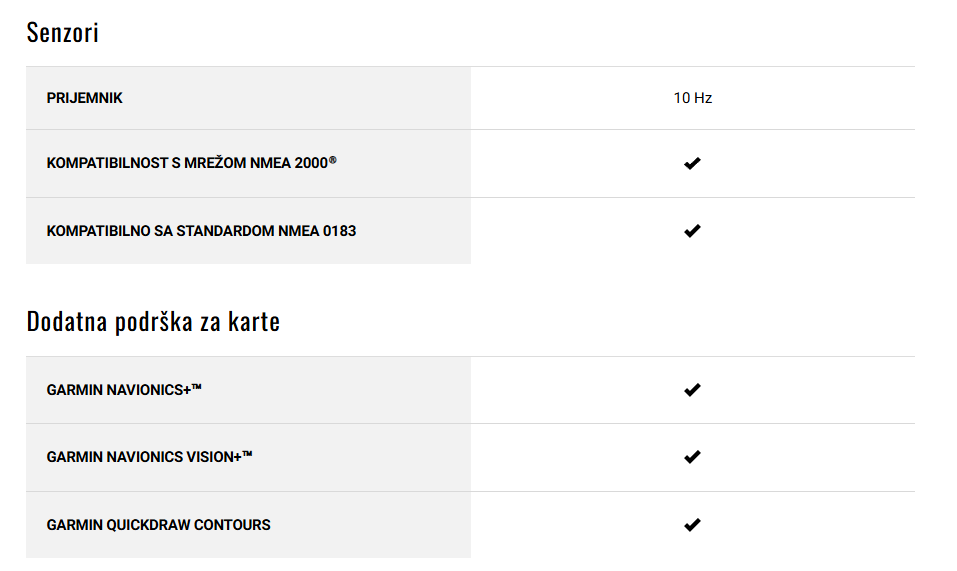The height and width of the screenshot is (571, 957).
Task: Select the Dodatna podrška za karte heading
Action: tap(153, 321)
